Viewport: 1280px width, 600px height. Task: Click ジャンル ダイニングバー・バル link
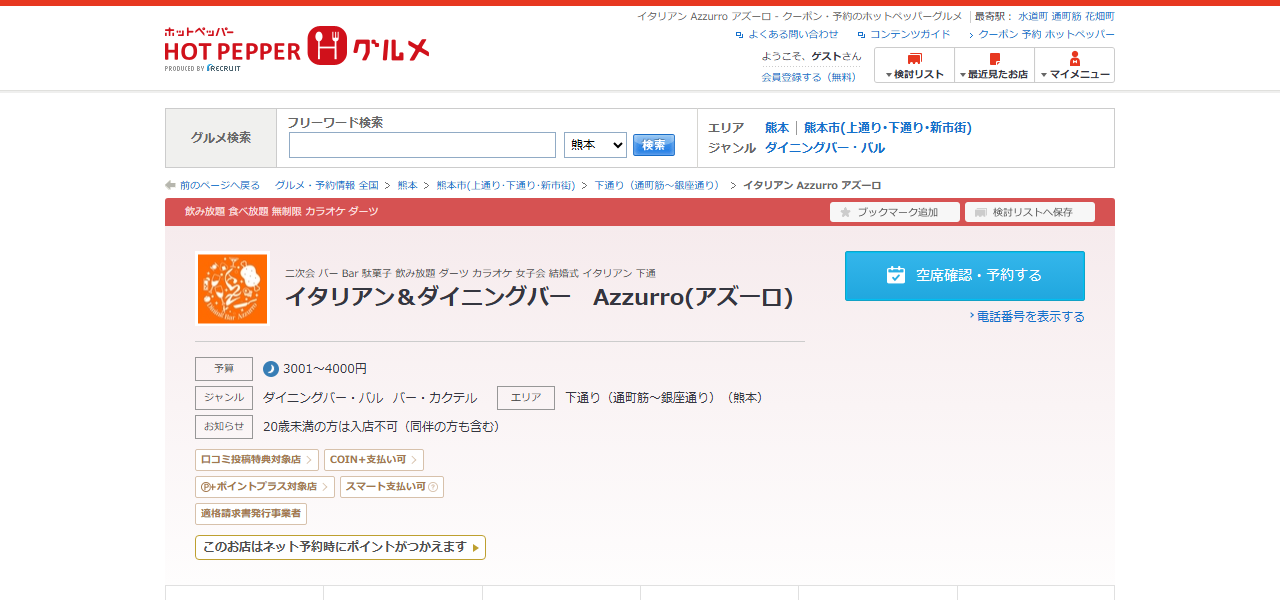click(825, 148)
